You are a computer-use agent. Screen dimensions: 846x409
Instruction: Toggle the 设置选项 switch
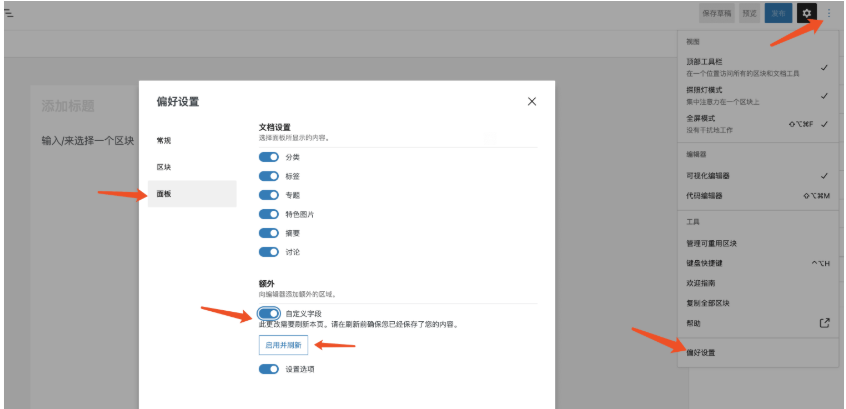269,369
